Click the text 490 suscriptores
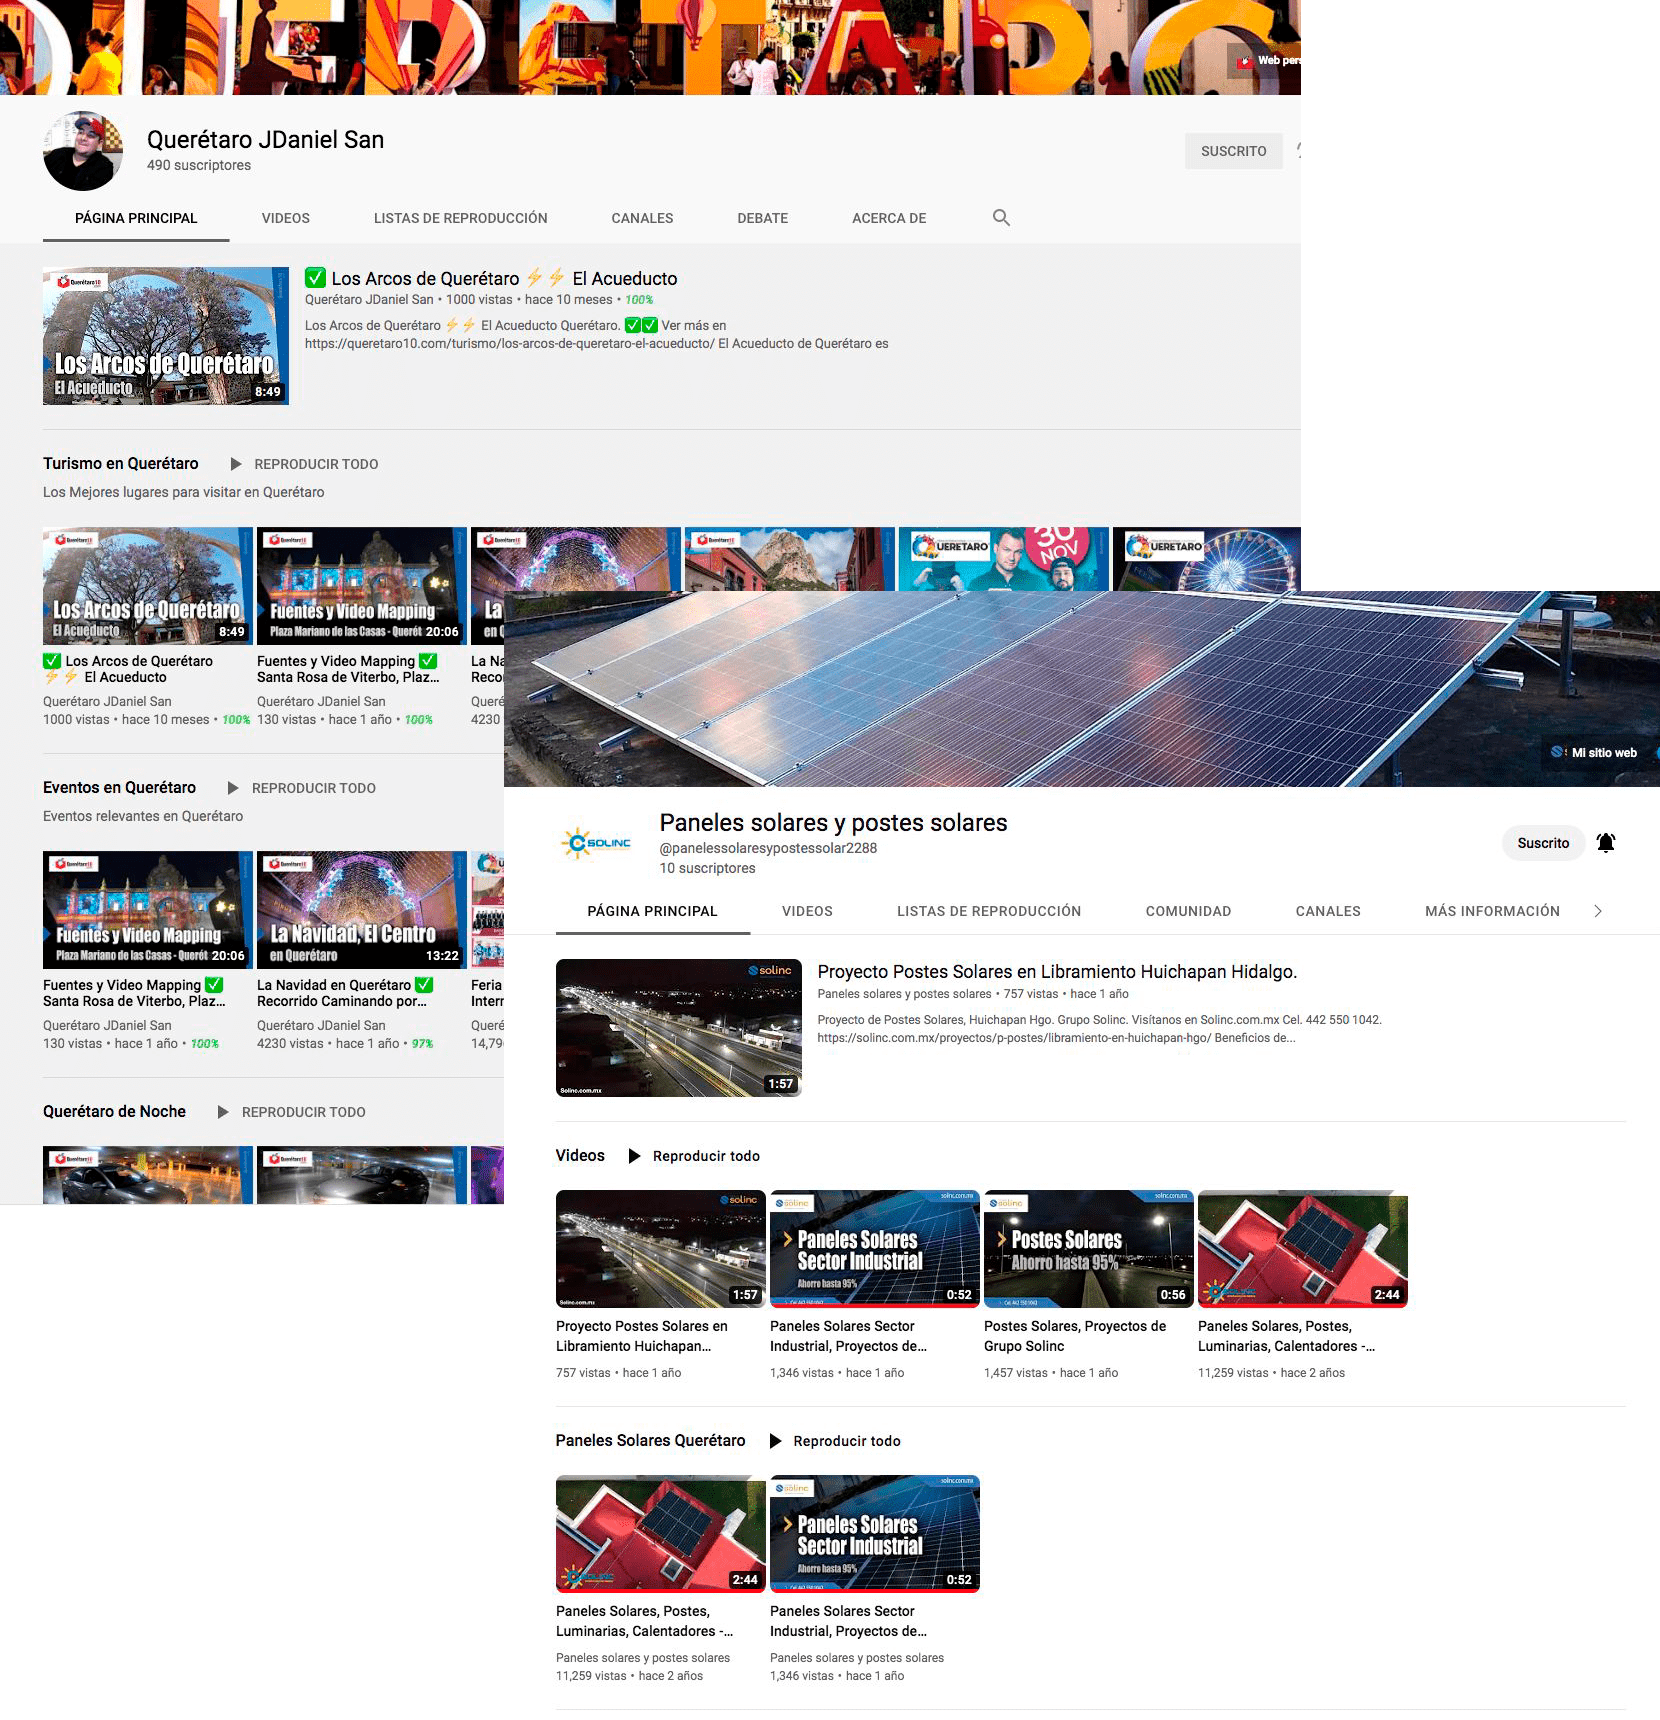1660x1720 pixels. tap(199, 165)
